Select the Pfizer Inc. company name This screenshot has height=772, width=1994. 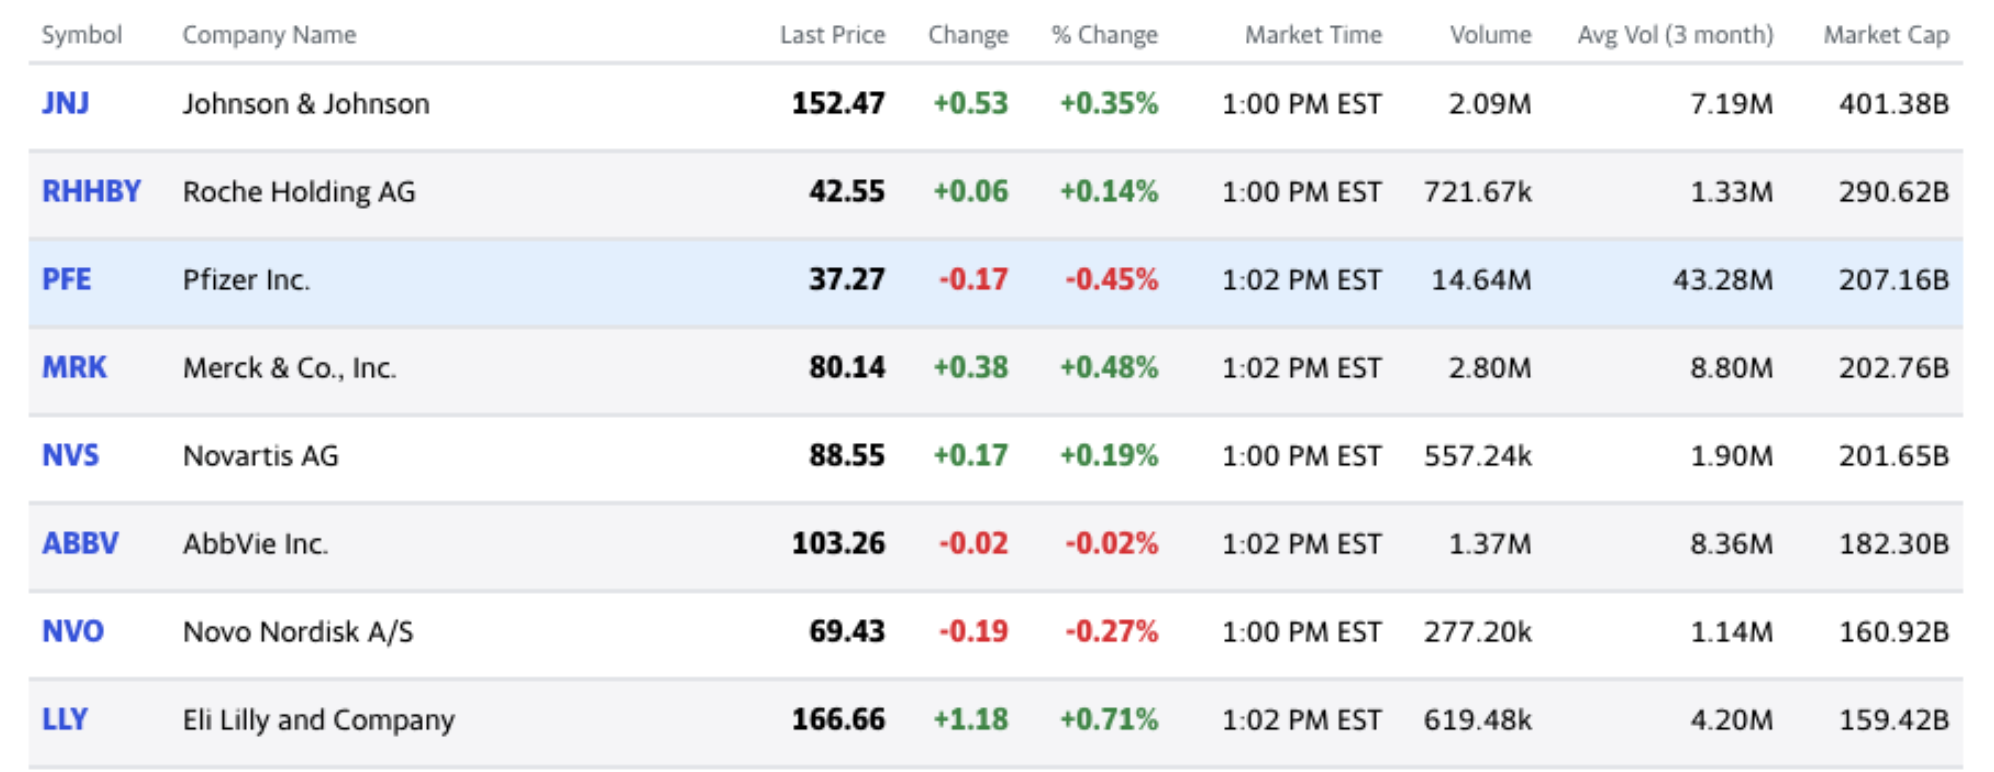pos(246,280)
